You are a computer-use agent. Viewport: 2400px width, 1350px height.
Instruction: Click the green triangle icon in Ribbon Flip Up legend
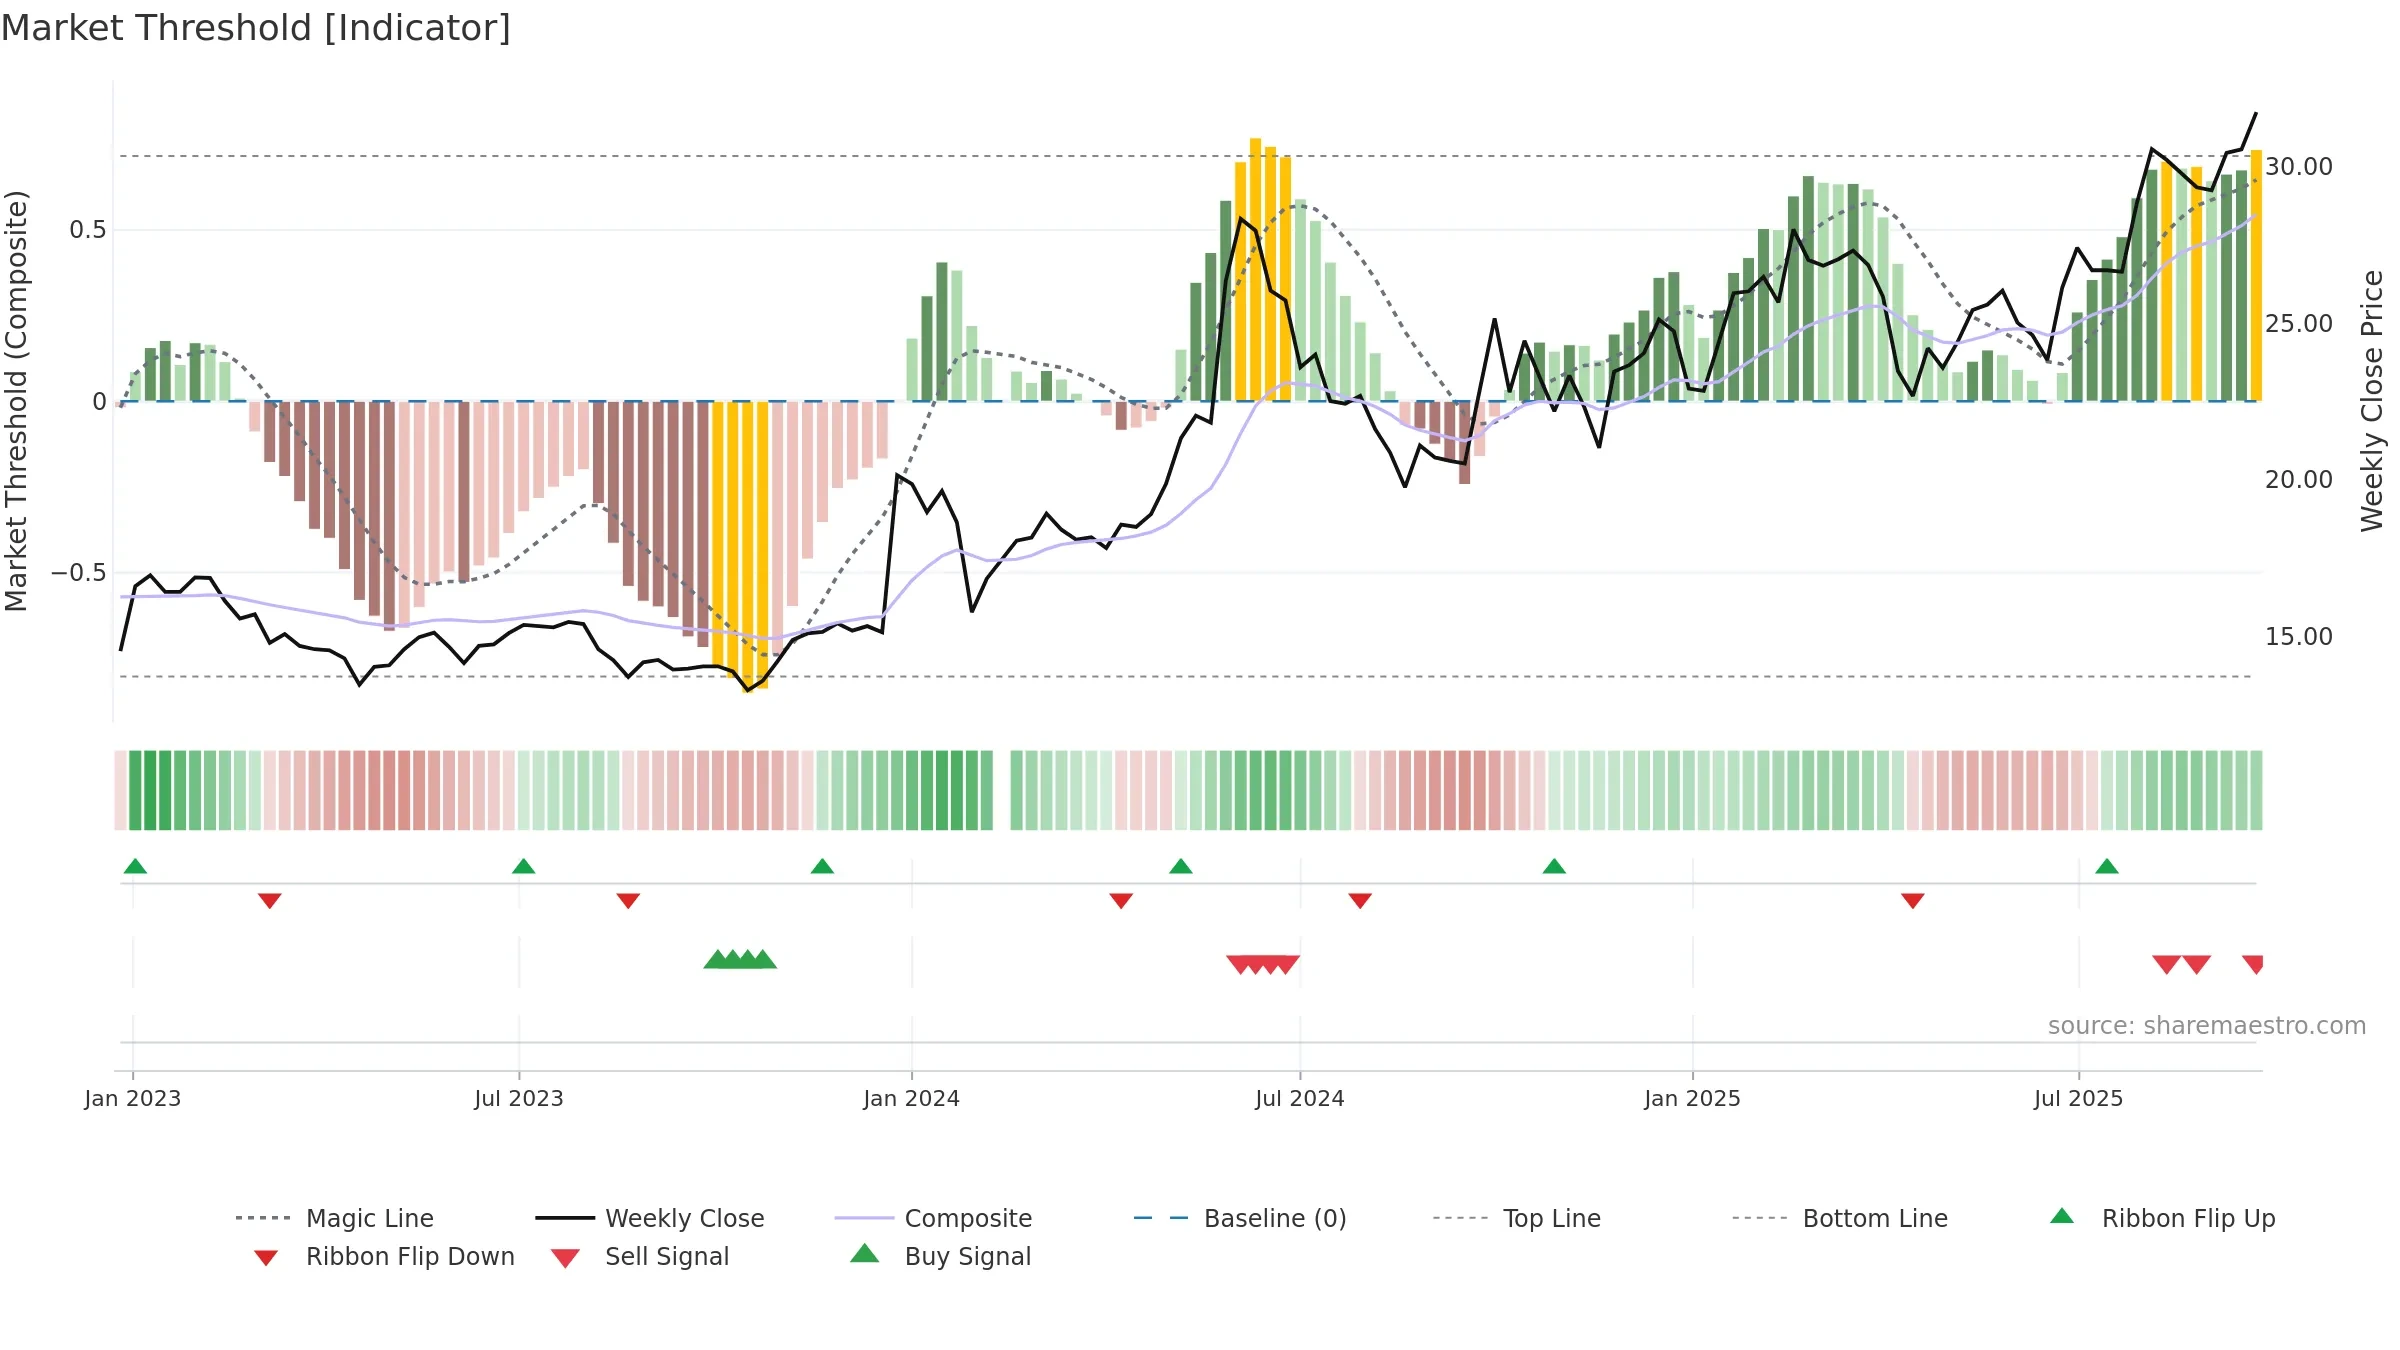click(x=2062, y=1216)
